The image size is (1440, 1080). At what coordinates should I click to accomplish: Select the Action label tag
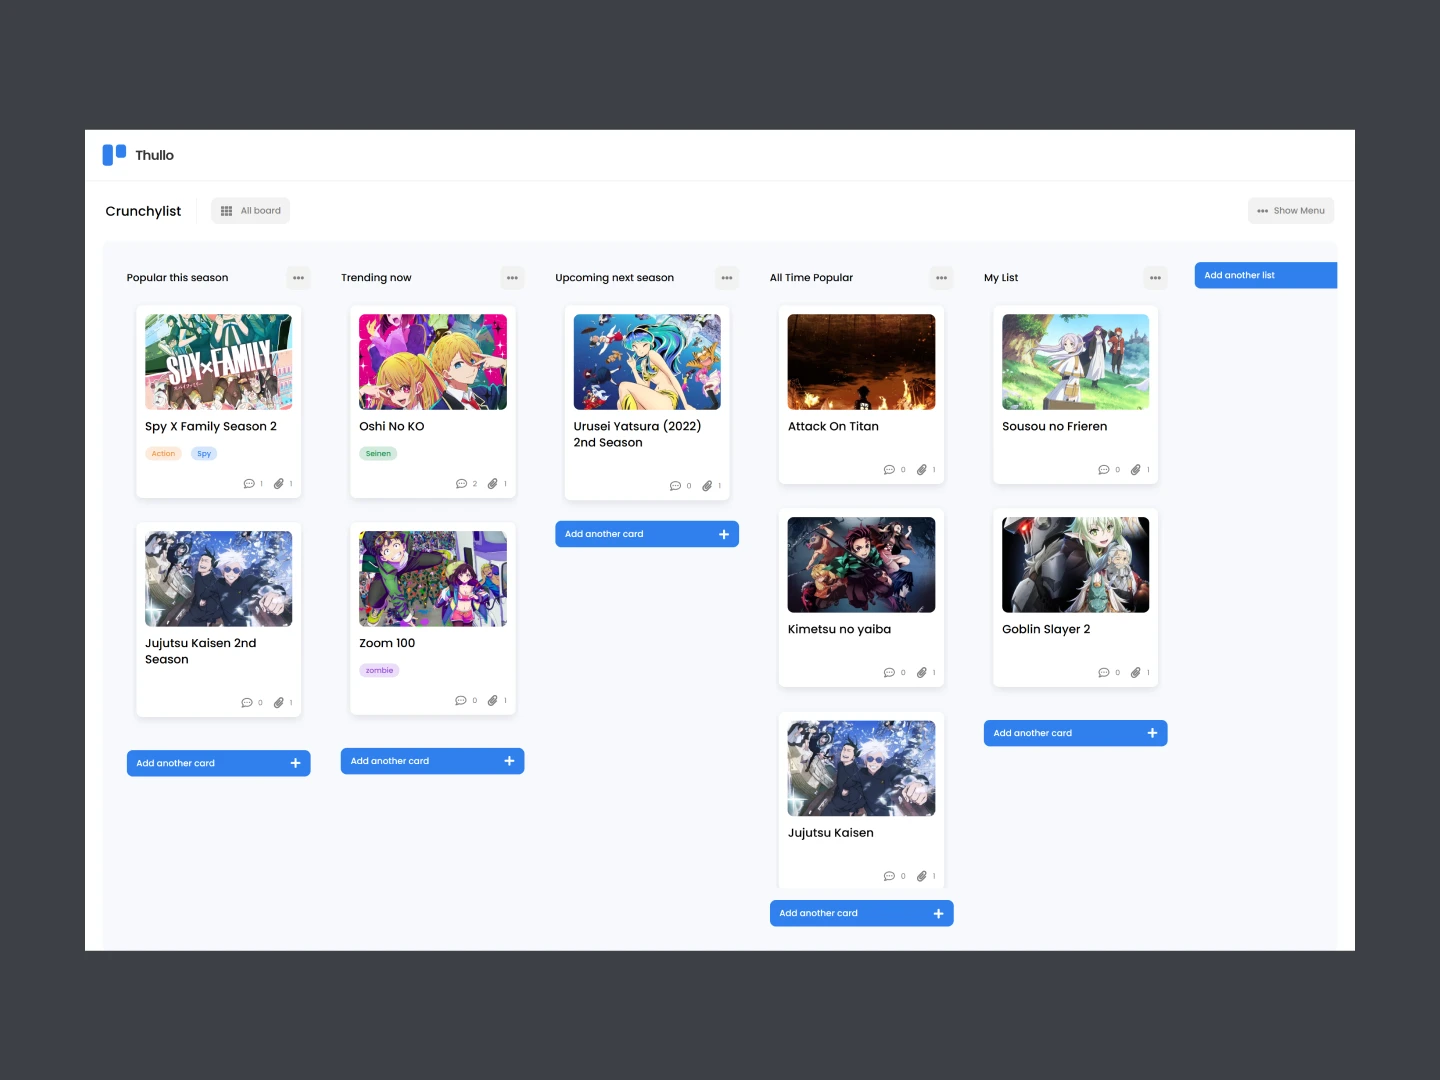(x=163, y=454)
